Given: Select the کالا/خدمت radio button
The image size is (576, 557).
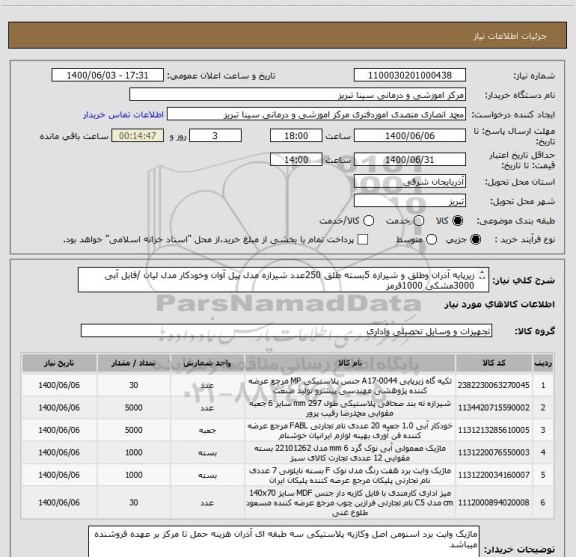Looking at the screenshot, I should click(x=368, y=221).
